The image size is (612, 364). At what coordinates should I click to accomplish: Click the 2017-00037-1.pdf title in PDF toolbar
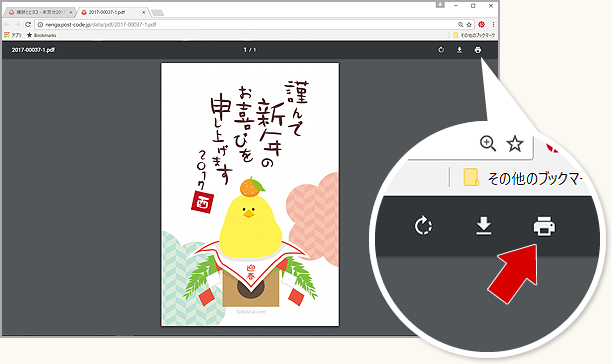click(x=33, y=50)
